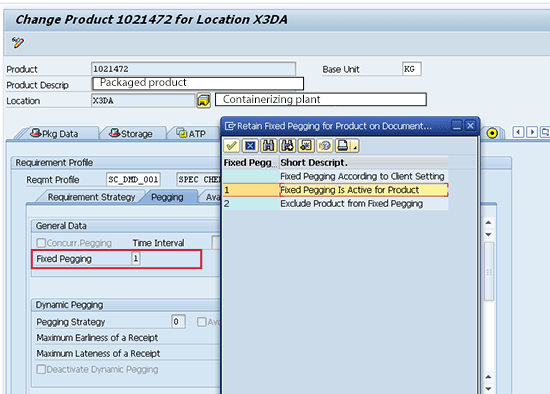Screen dimensions: 550x394
Task: Click the personal value list star icon
Action: [306, 146]
